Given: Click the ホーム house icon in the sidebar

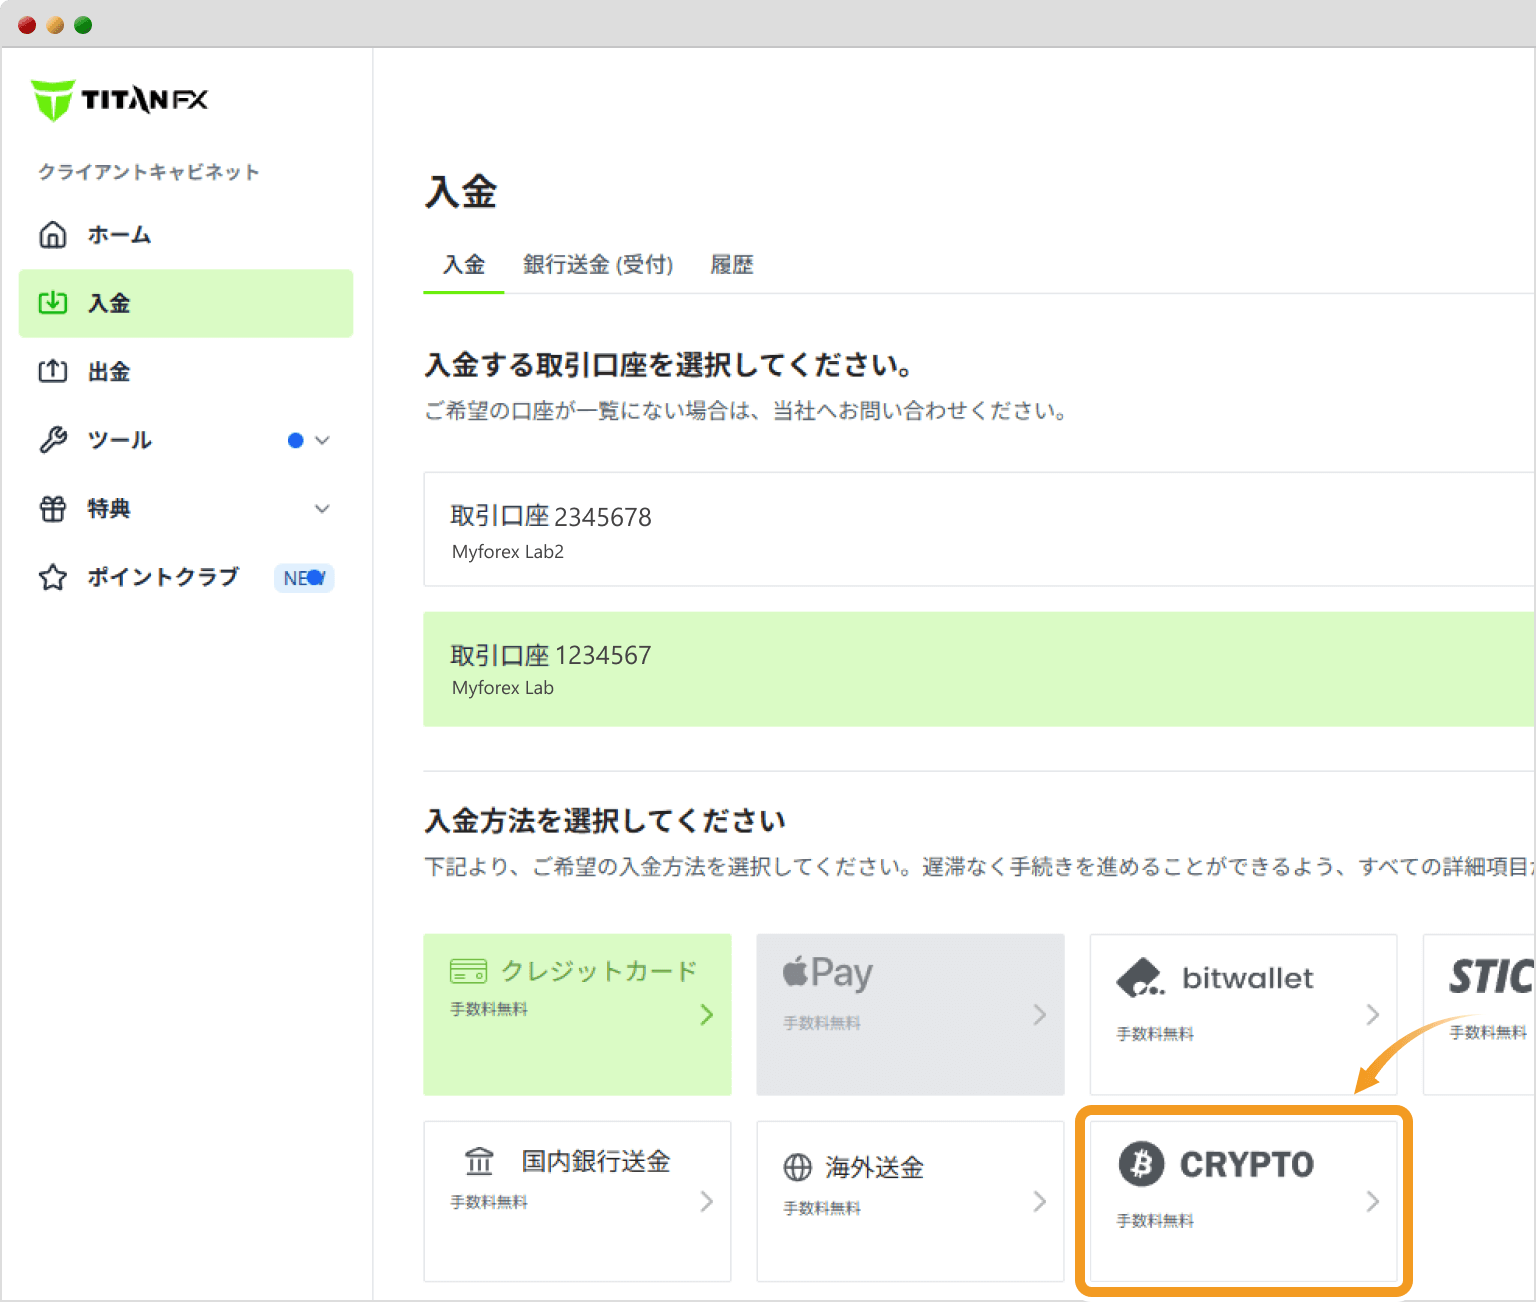Looking at the screenshot, I should click(53, 234).
